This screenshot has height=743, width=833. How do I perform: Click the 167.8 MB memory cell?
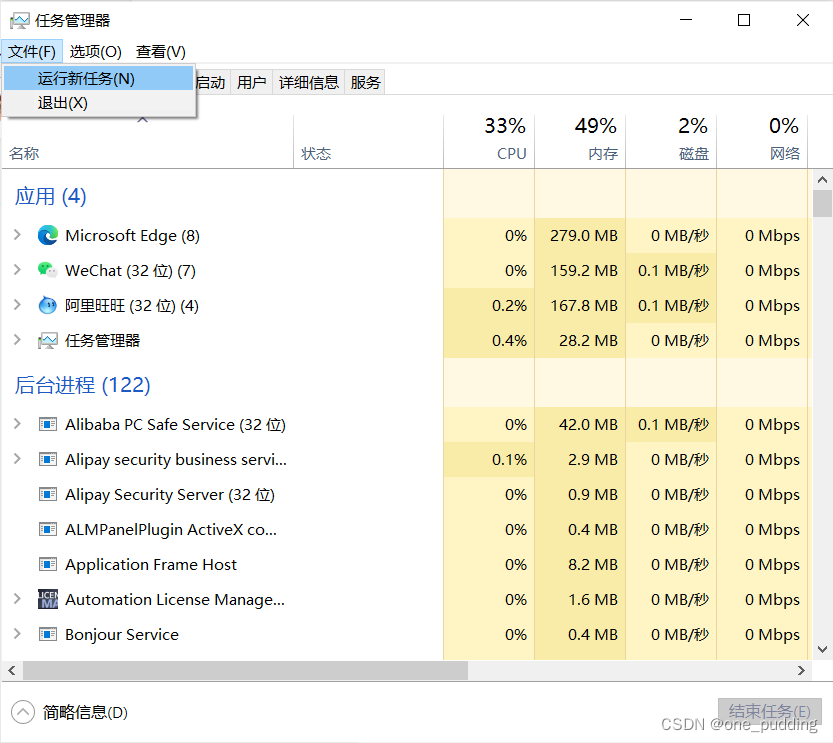[580, 305]
